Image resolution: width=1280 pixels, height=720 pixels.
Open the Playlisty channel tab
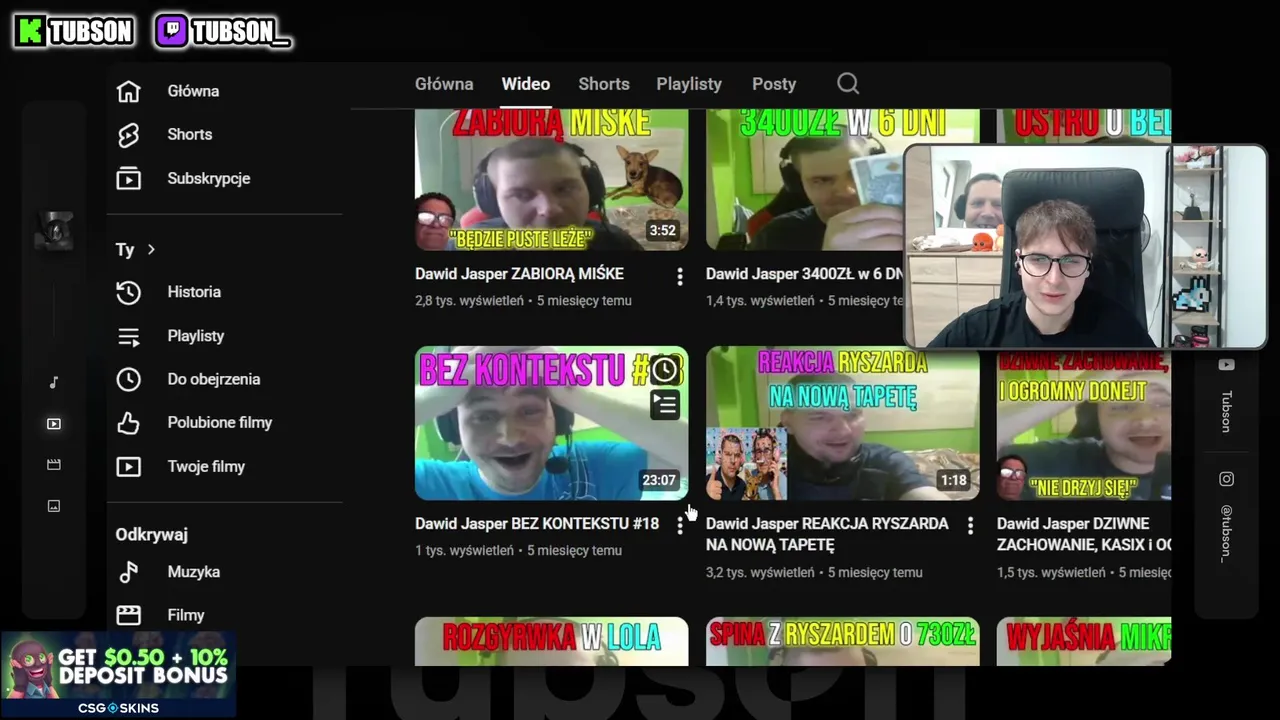[x=689, y=84]
